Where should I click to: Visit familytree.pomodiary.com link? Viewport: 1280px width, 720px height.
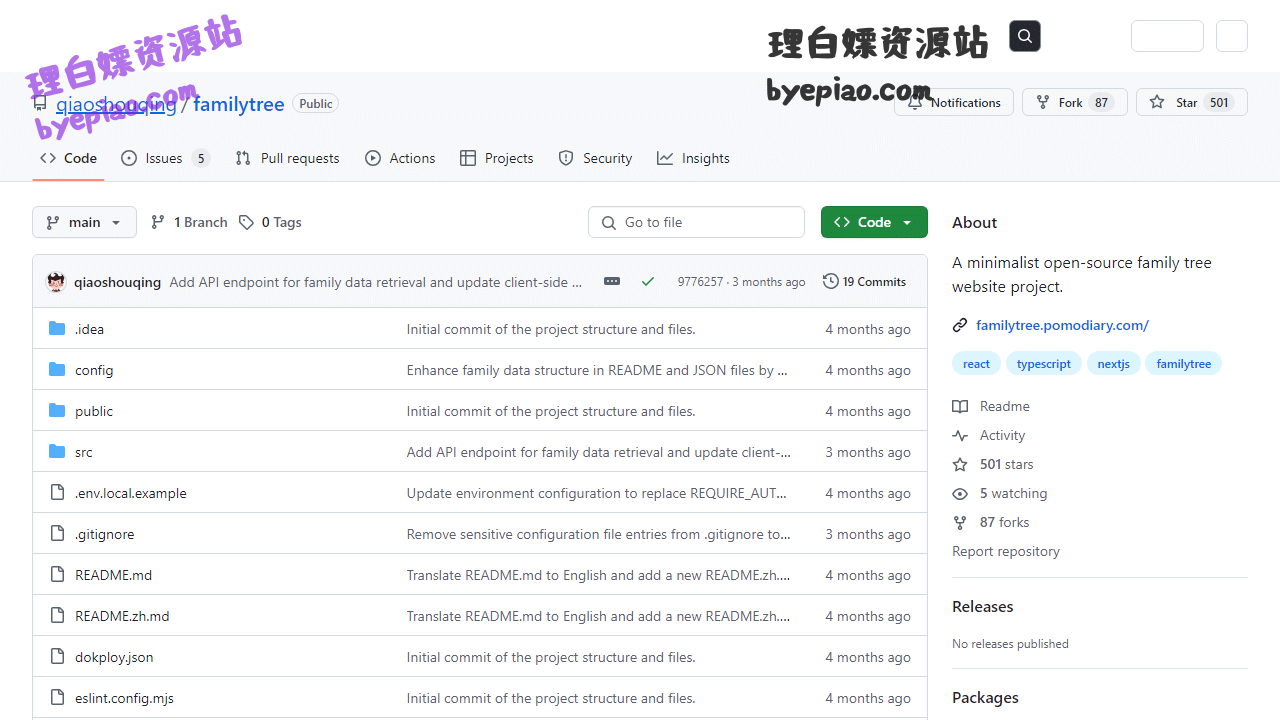(1062, 325)
